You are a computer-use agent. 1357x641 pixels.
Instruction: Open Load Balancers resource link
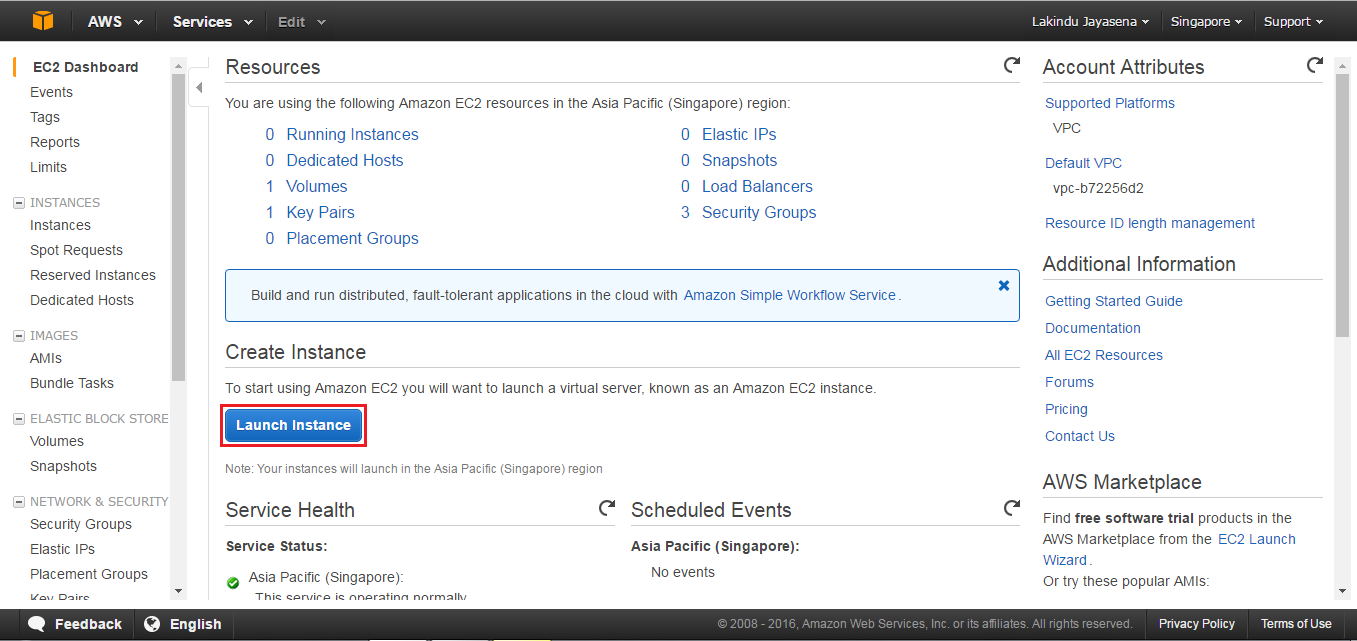[x=757, y=186]
